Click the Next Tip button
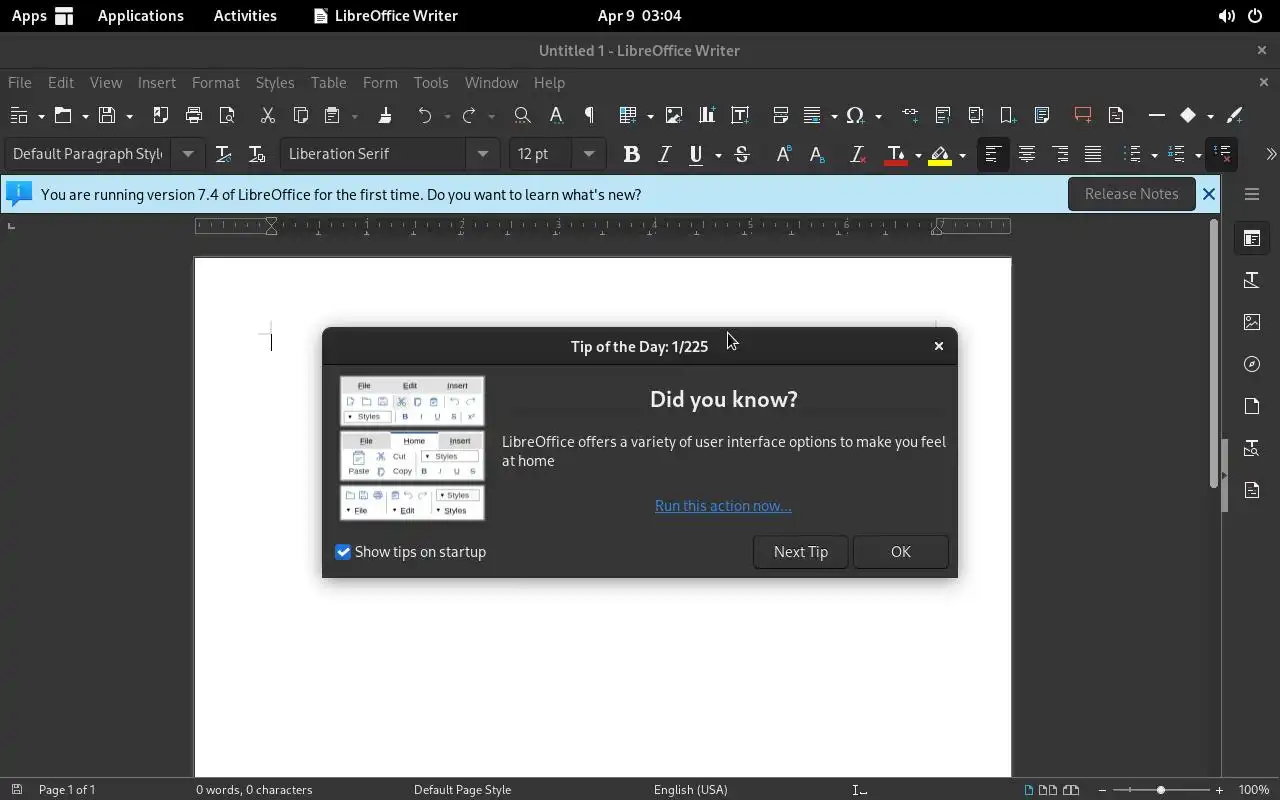 coord(801,552)
